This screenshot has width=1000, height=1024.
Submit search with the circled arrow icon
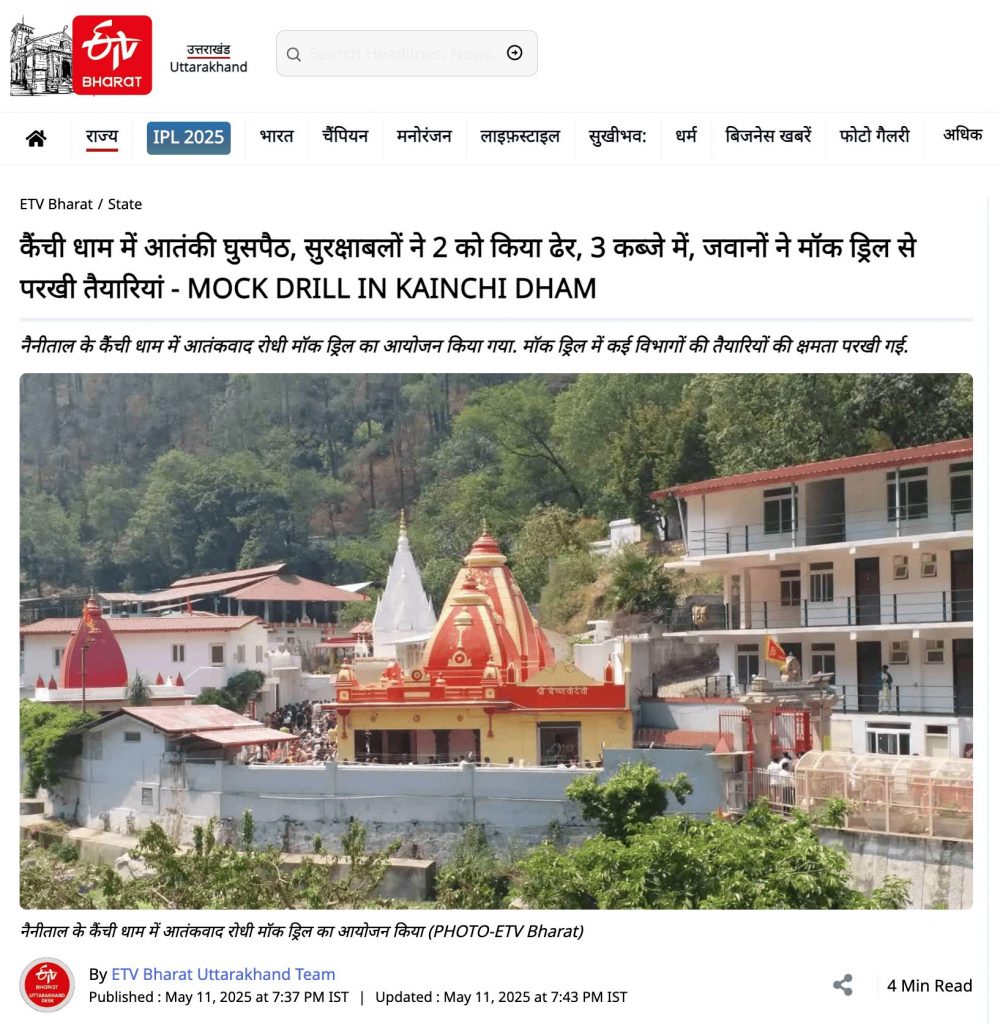tap(515, 53)
